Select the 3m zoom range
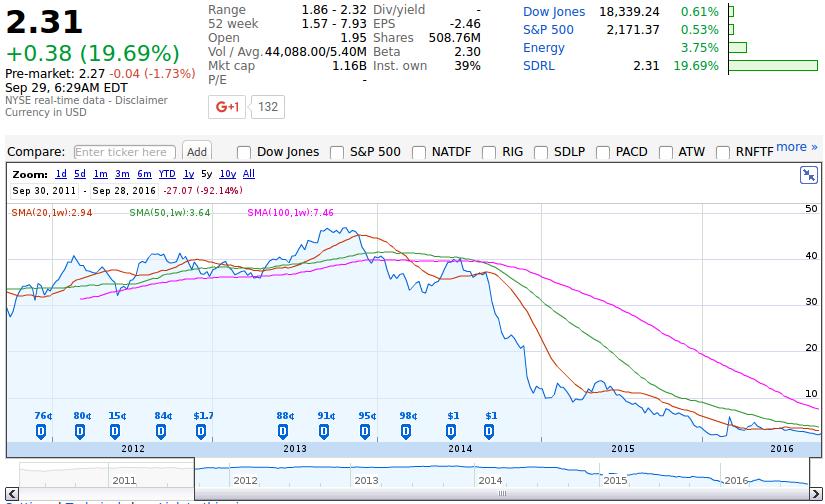825x504 pixels. pyautogui.click(x=123, y=174)
